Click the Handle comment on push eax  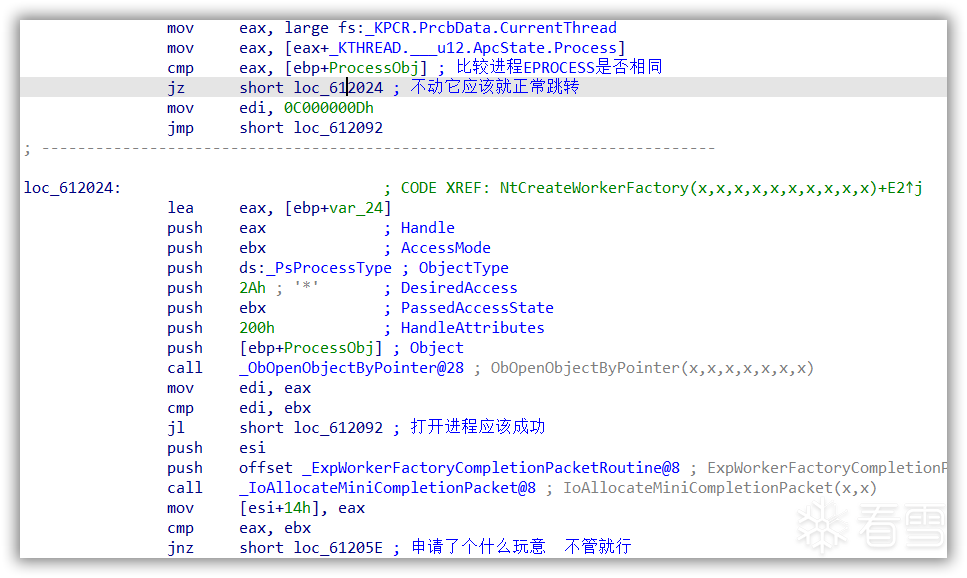coord(427,228)
